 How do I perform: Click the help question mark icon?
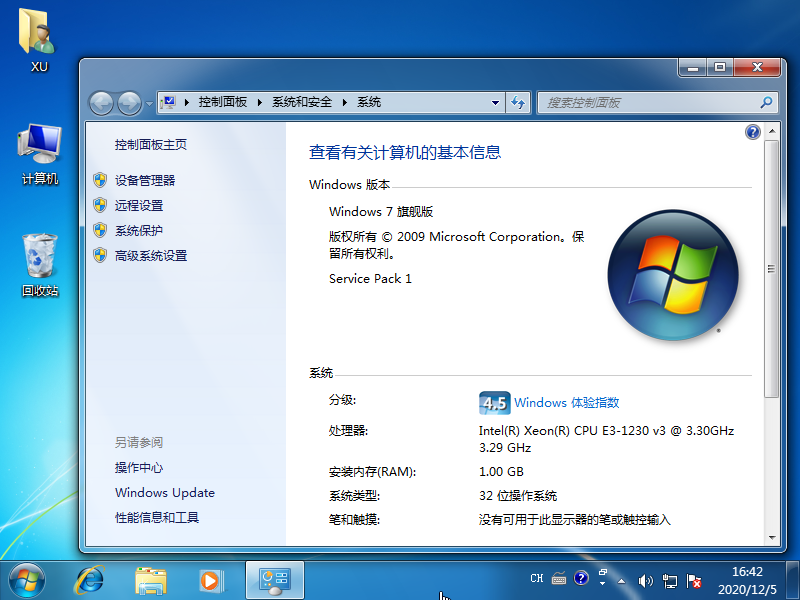coord(753,132)
